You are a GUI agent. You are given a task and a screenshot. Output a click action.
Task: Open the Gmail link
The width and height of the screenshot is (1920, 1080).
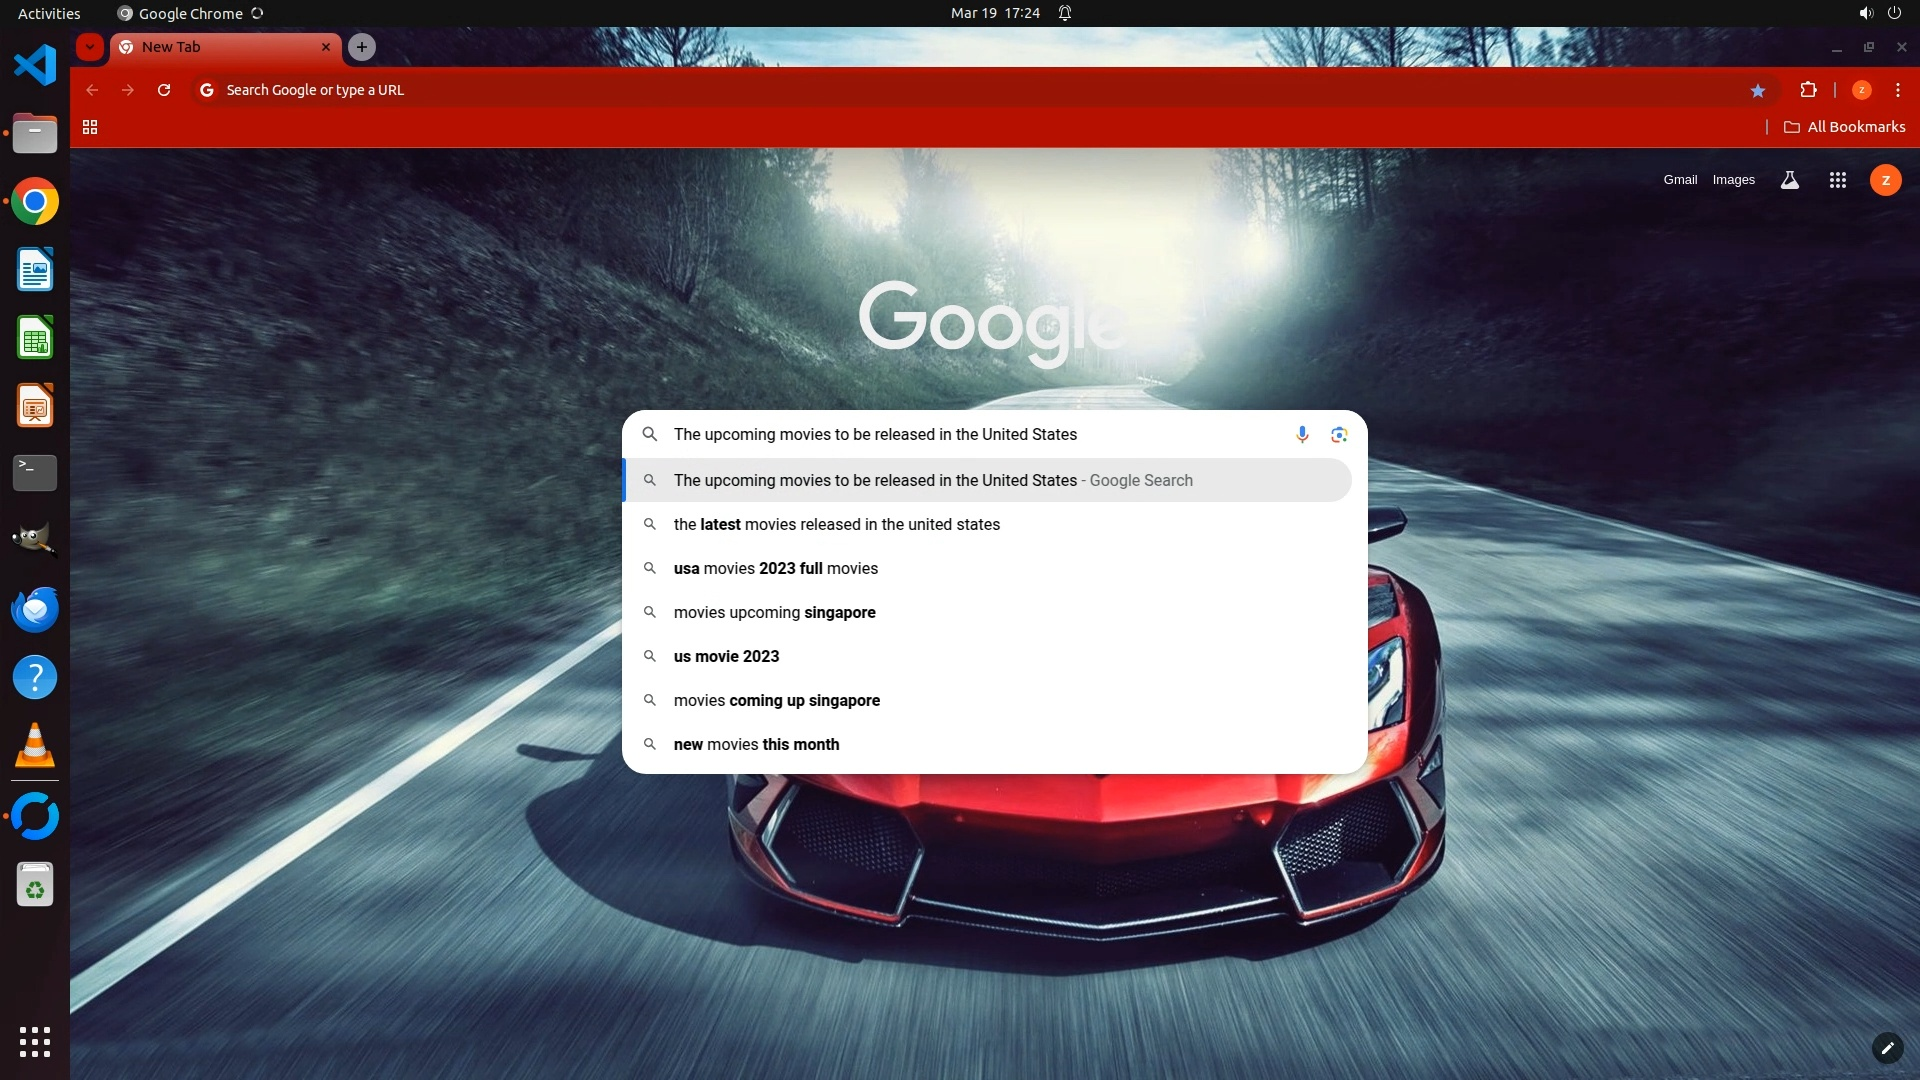[1680, 180]
